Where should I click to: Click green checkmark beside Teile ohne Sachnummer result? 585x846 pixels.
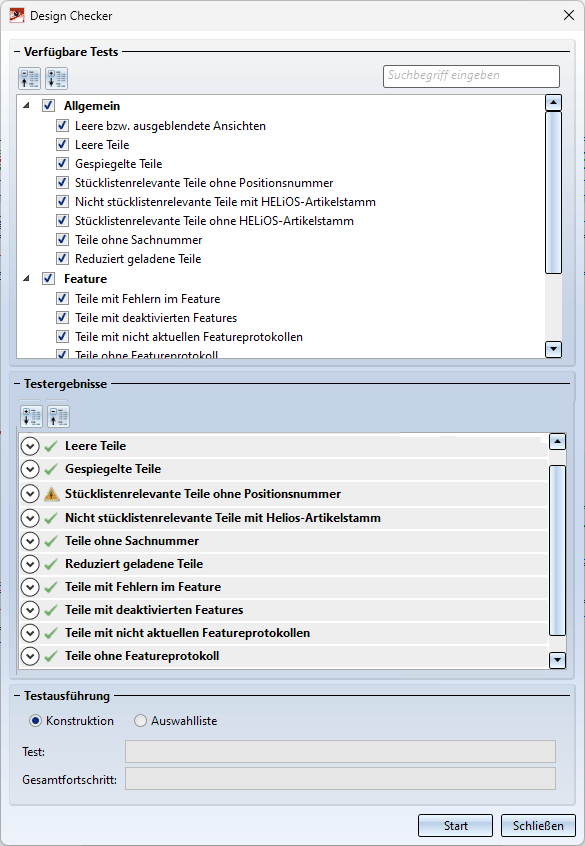click(x=51, y=541)
